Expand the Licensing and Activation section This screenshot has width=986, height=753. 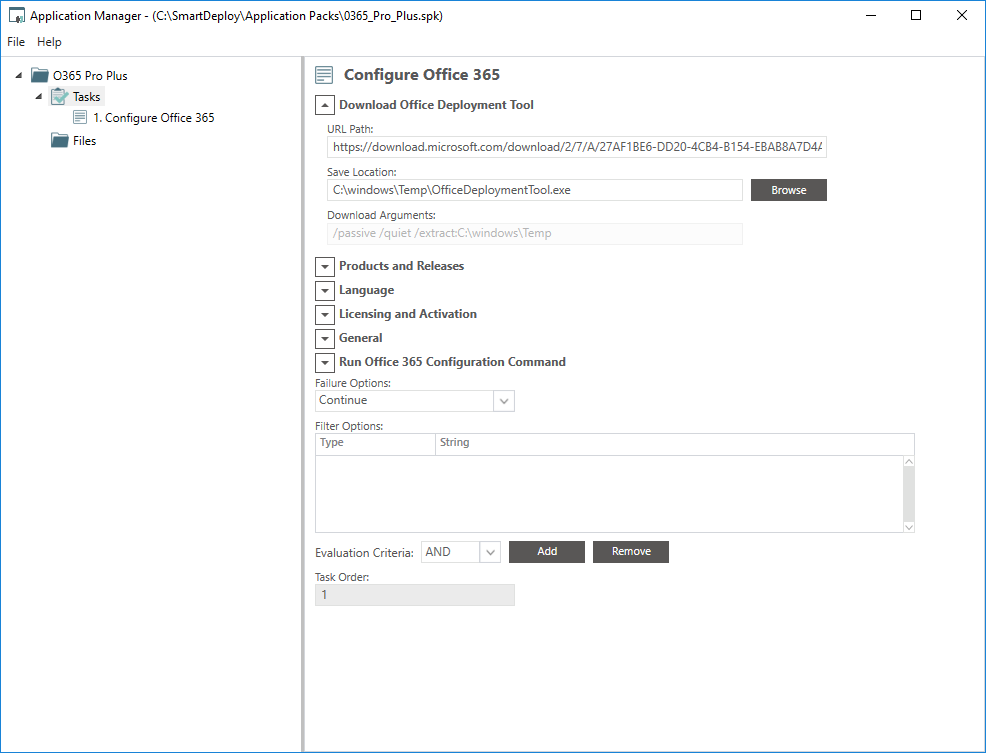pos(324,314)
